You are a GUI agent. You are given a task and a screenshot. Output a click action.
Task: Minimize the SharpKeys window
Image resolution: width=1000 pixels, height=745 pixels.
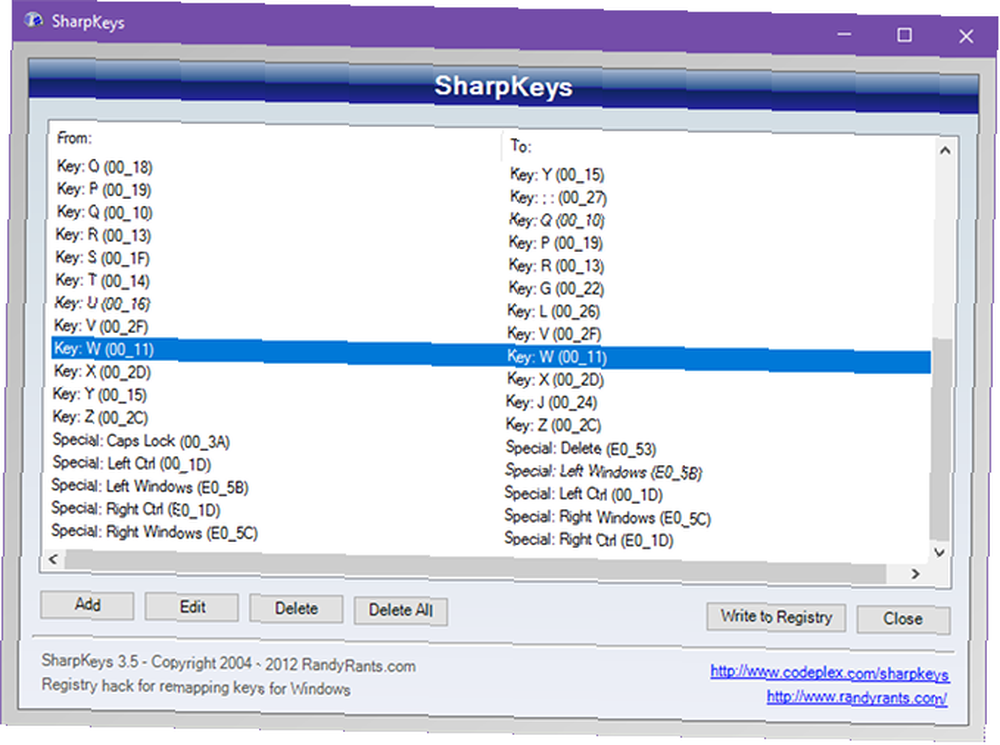844,34
